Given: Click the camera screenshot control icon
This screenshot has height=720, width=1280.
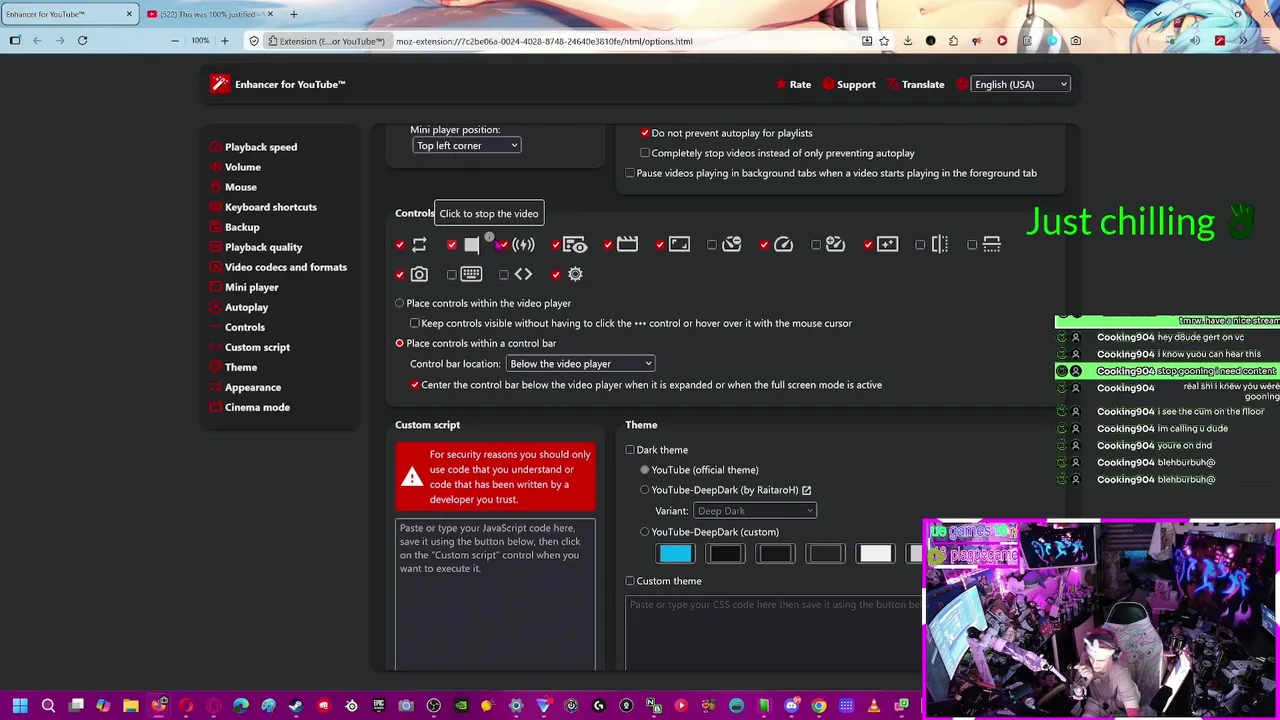Looking at the screenshot, I should click(x=419, y=274).
